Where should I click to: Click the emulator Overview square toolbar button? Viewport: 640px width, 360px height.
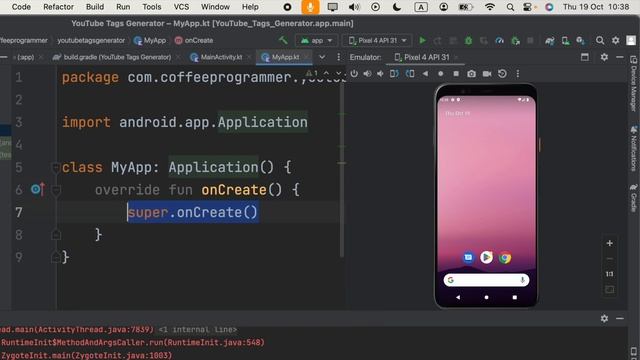[x=456, y=73]
